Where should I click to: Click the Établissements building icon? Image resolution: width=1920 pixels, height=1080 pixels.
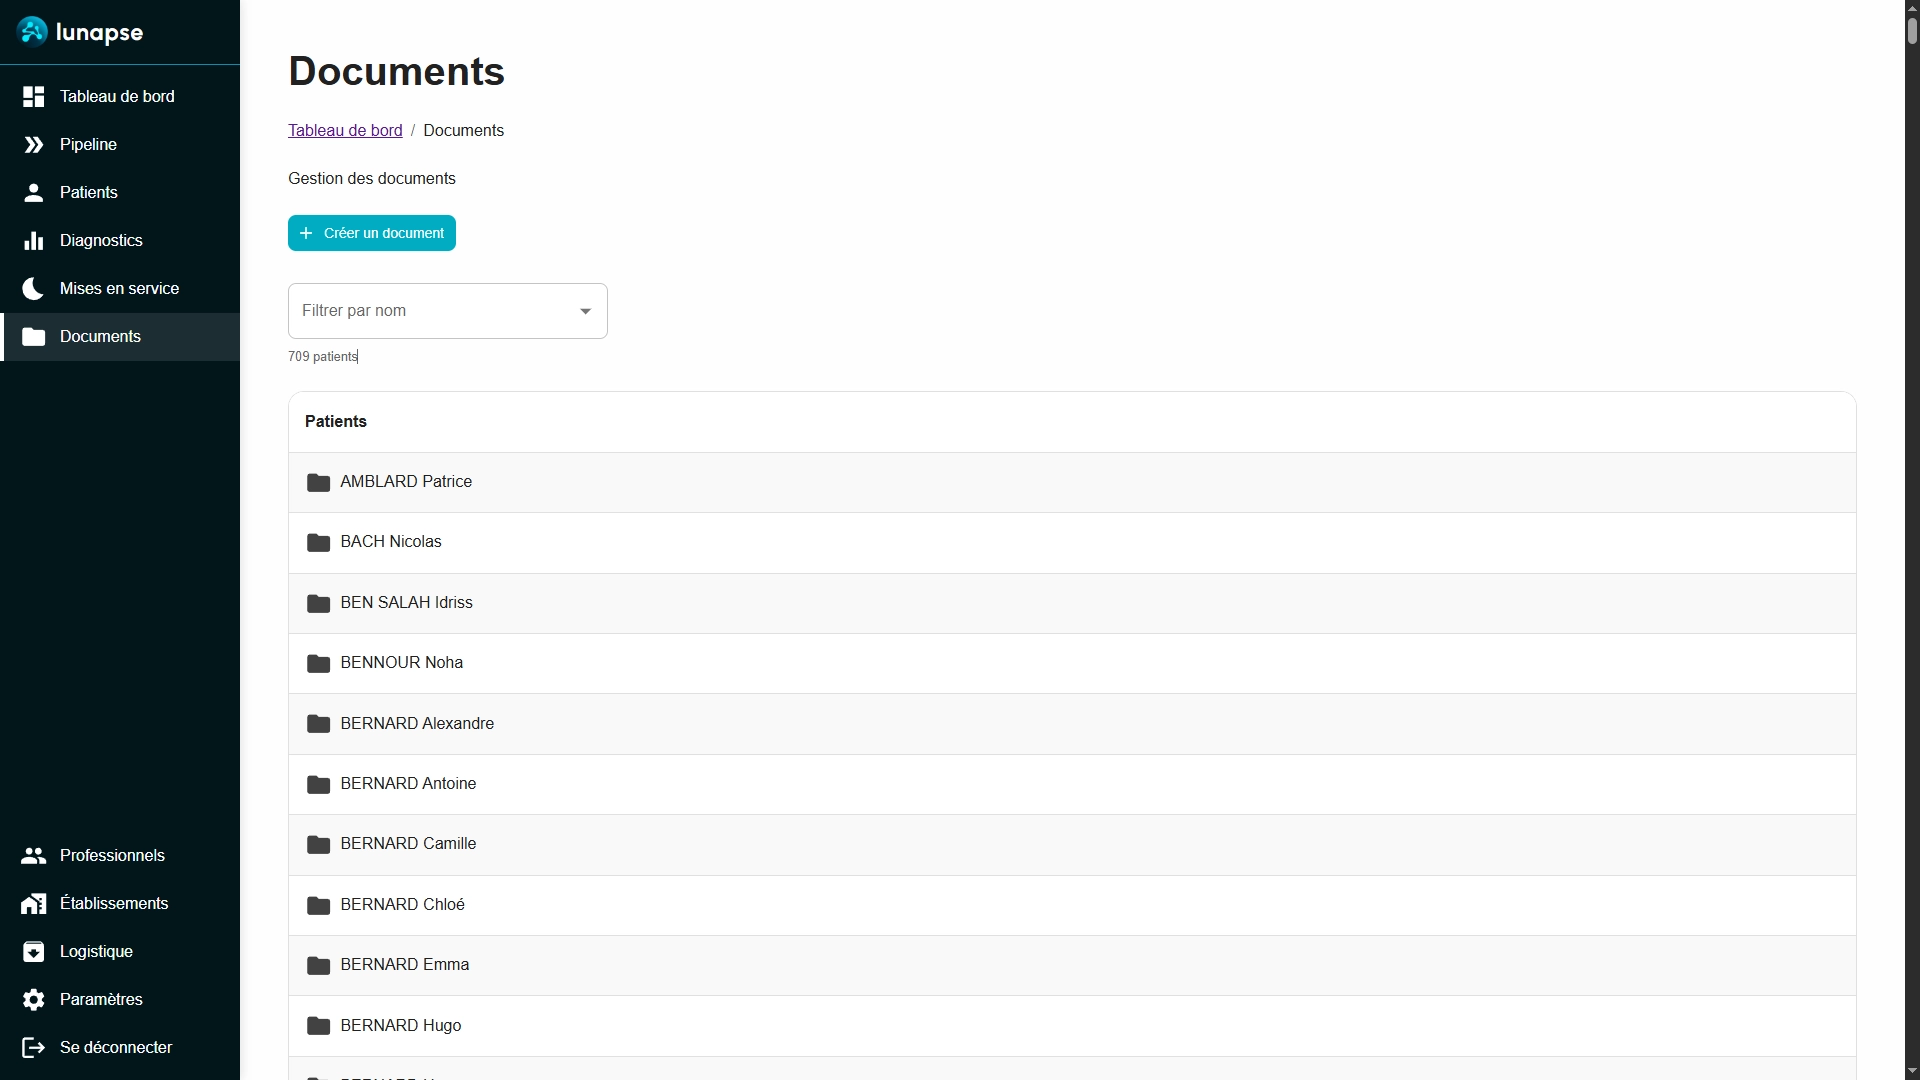(x=33, y=903)
